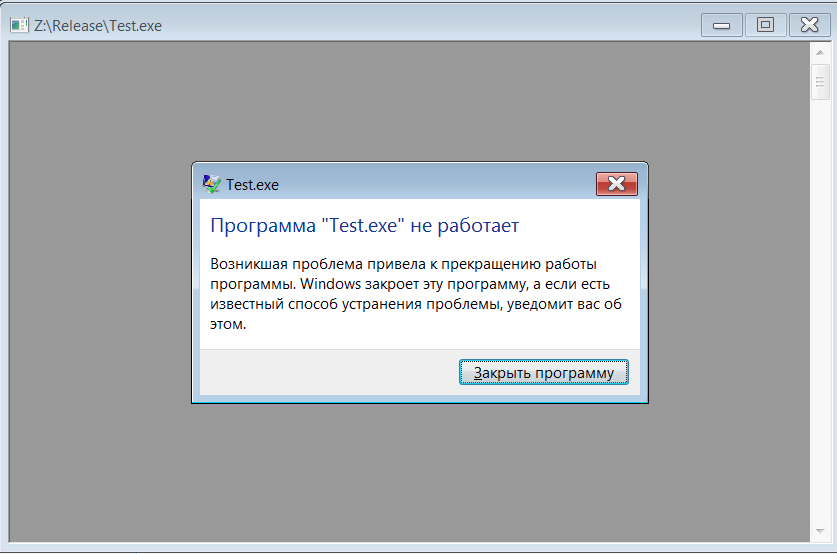Screen dimensions: 837x554
Task: Click the dialog title text Test.exe
Action: 252,185
